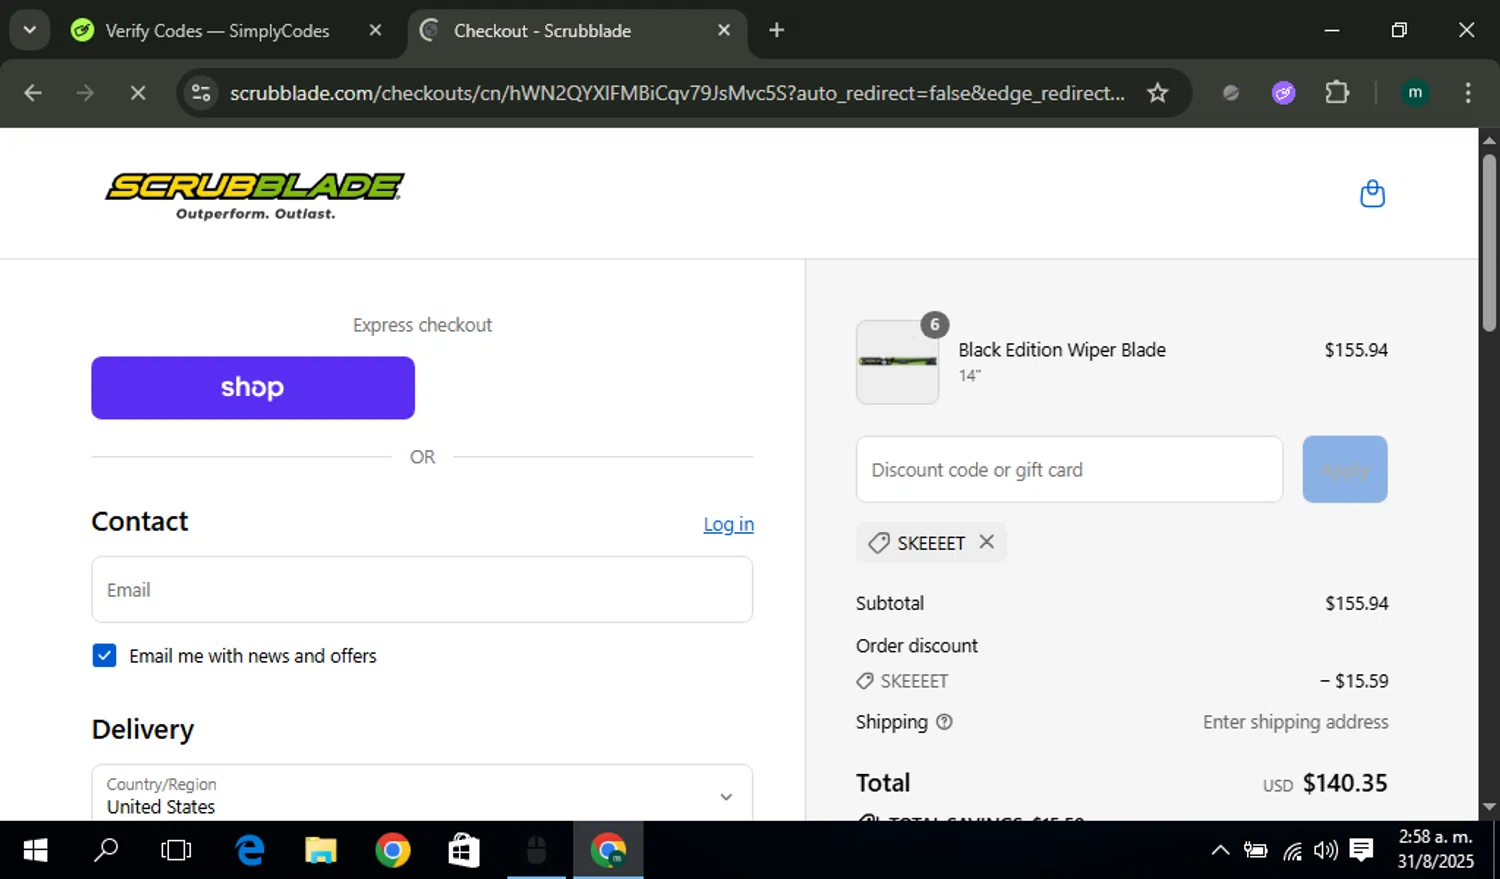Open the battery status tray icon

click(x=1255, y=850)
